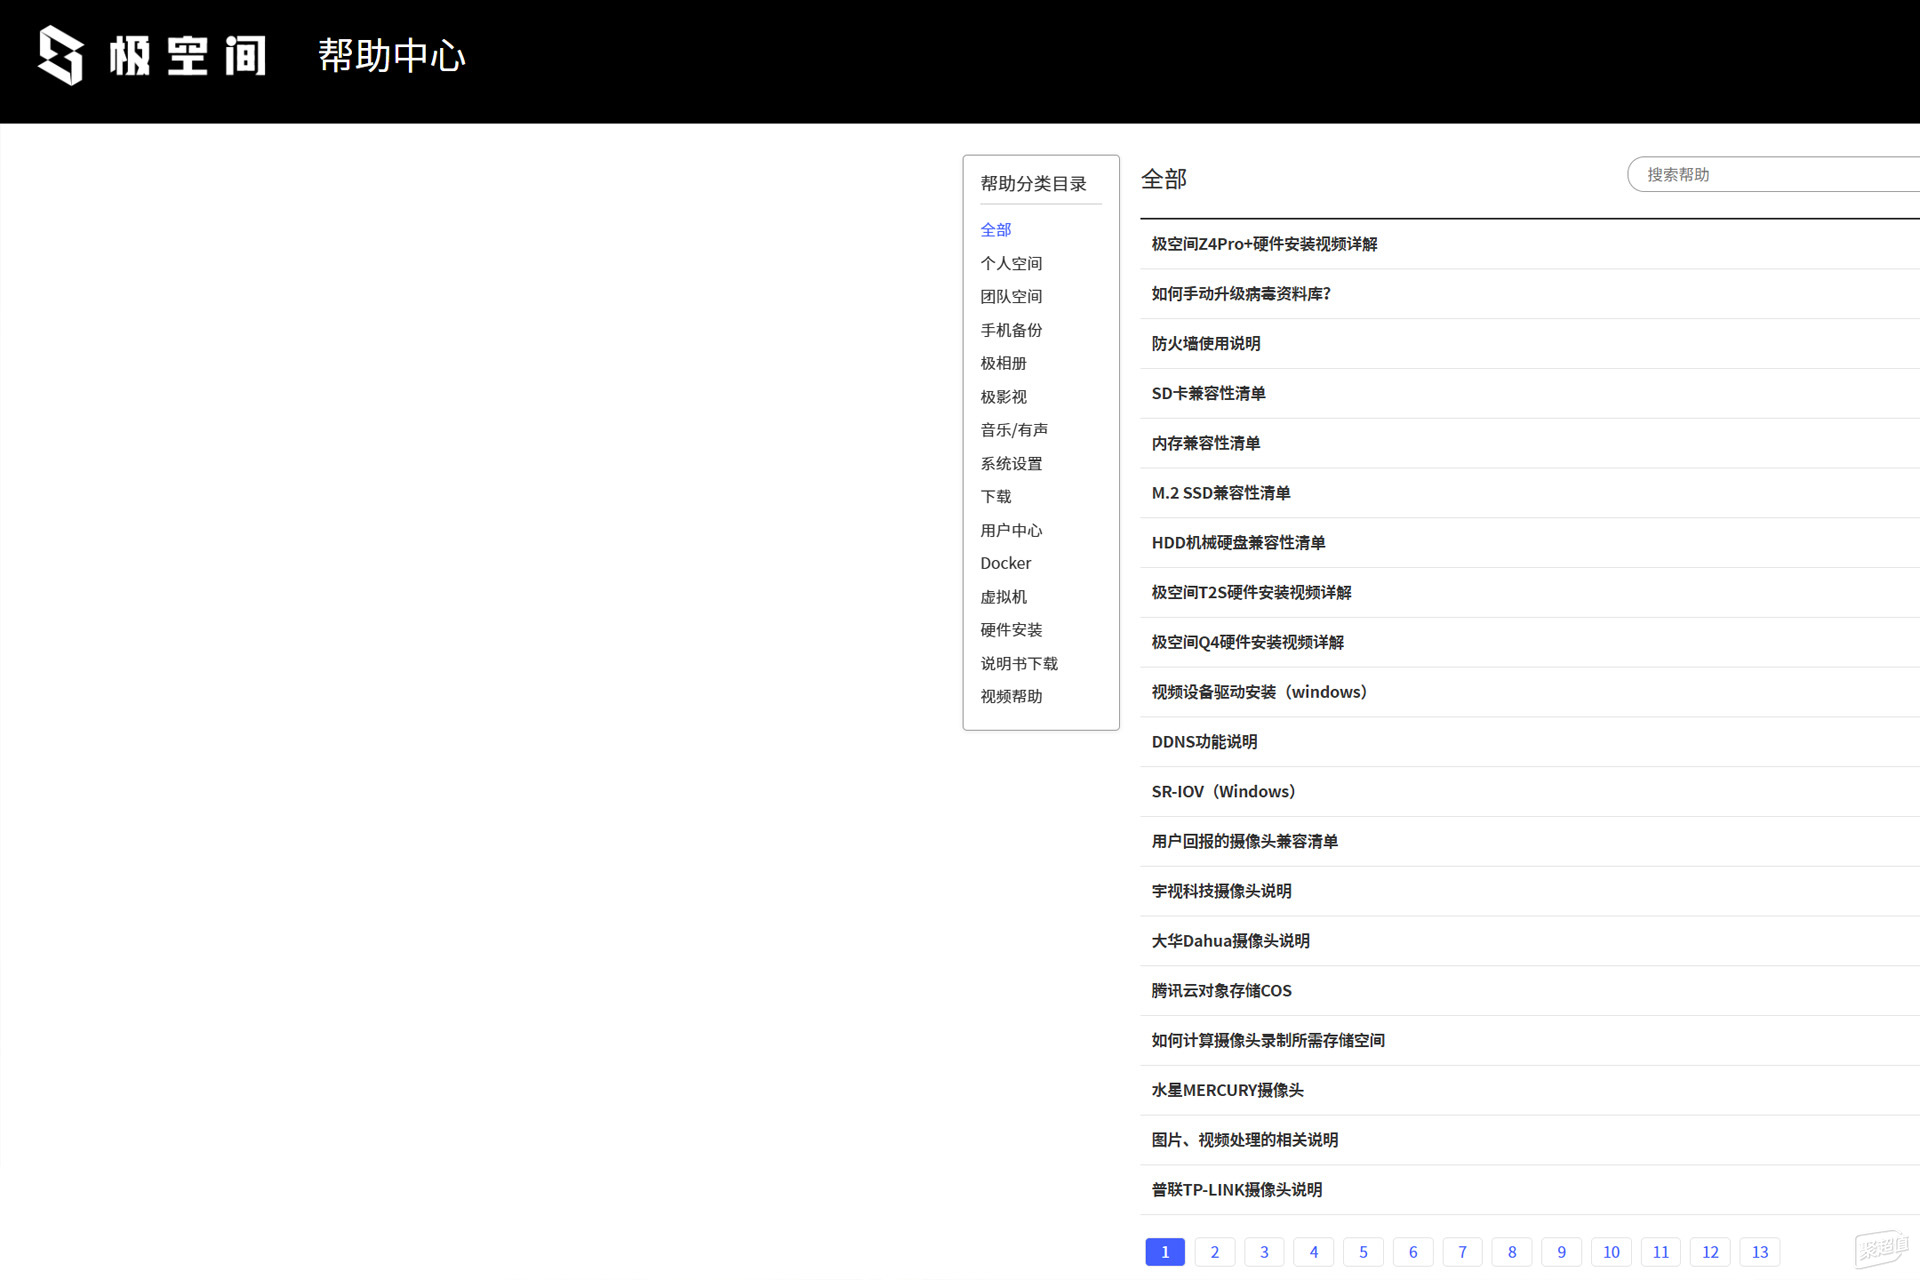Jump to page 7
The image size is (1920, 1280).
tap(1462, 1252)
